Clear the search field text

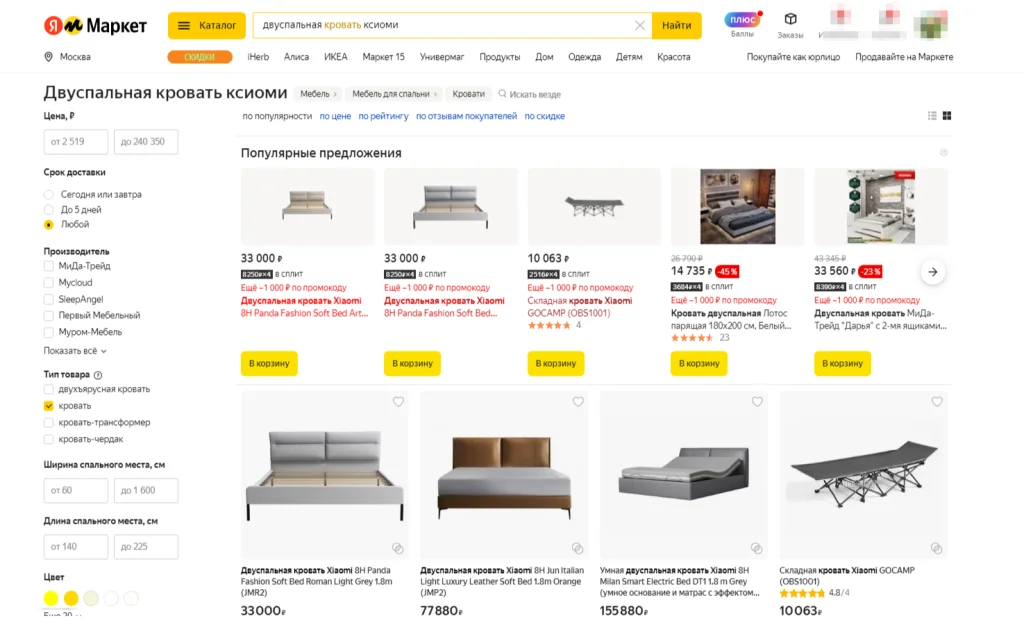click(640, 25)
